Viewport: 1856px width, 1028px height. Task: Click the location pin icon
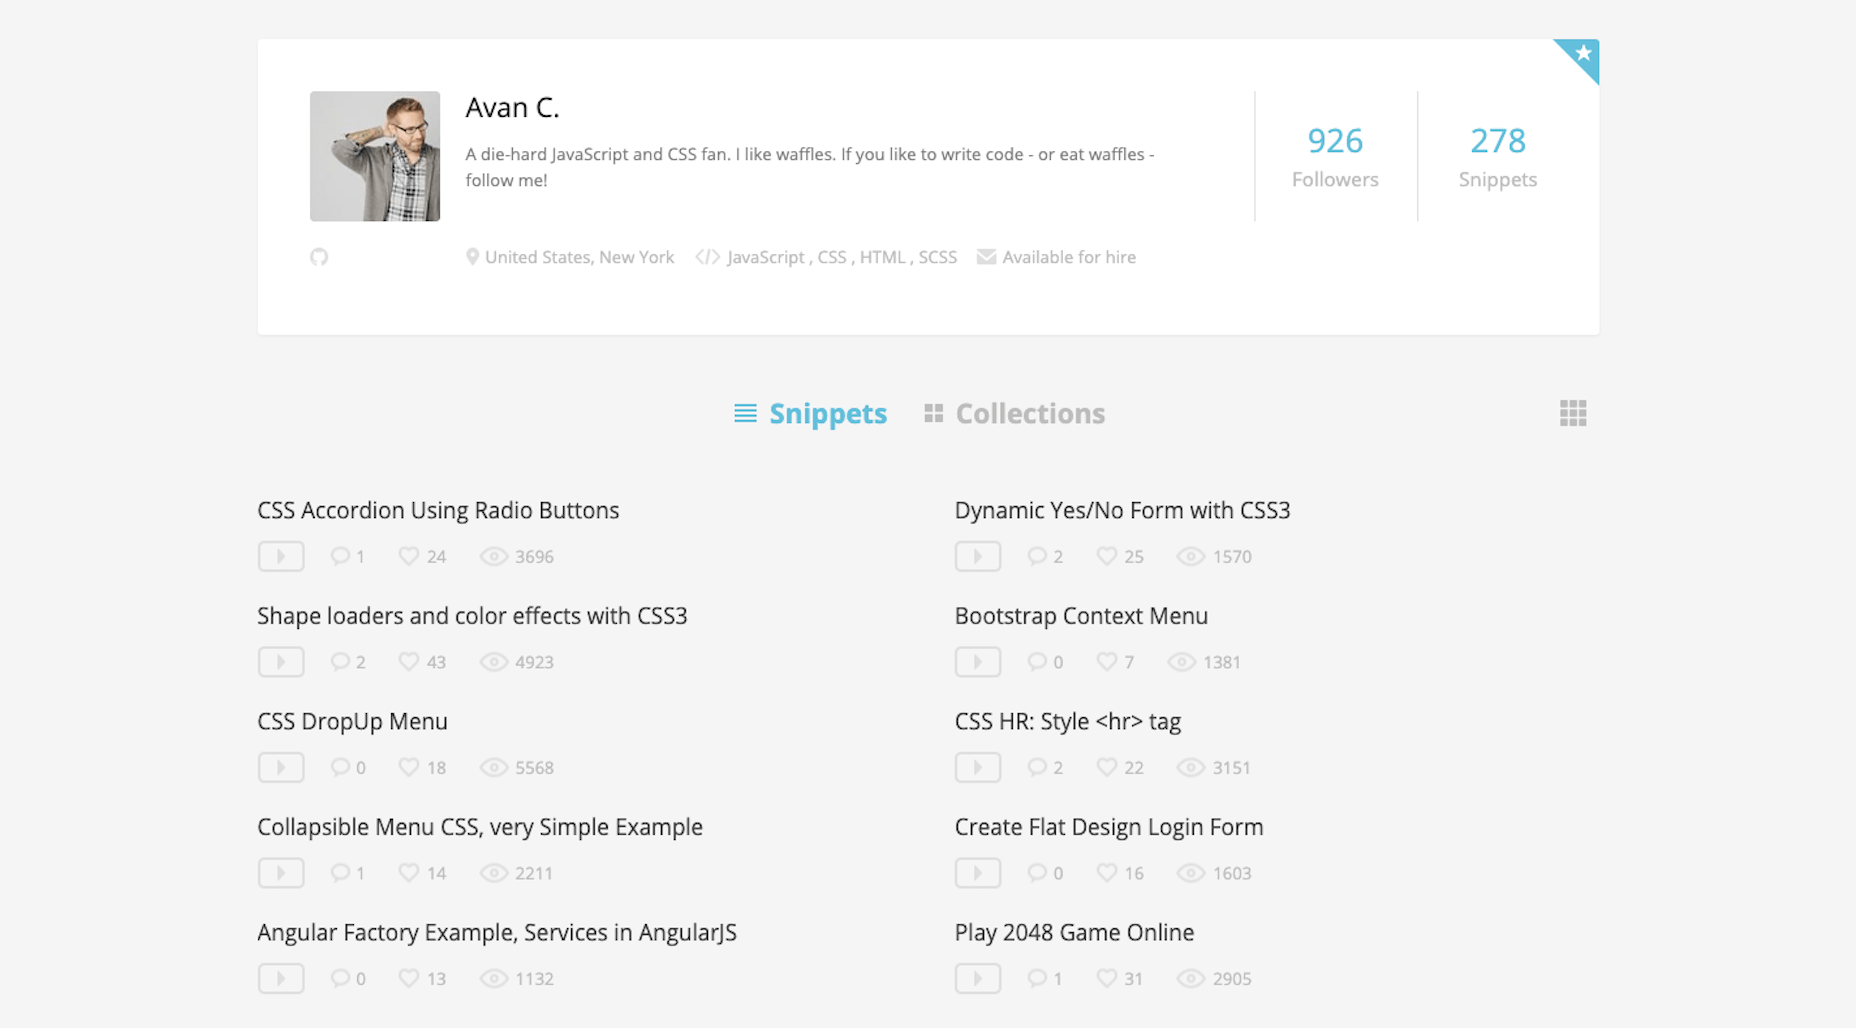[472, 257]
